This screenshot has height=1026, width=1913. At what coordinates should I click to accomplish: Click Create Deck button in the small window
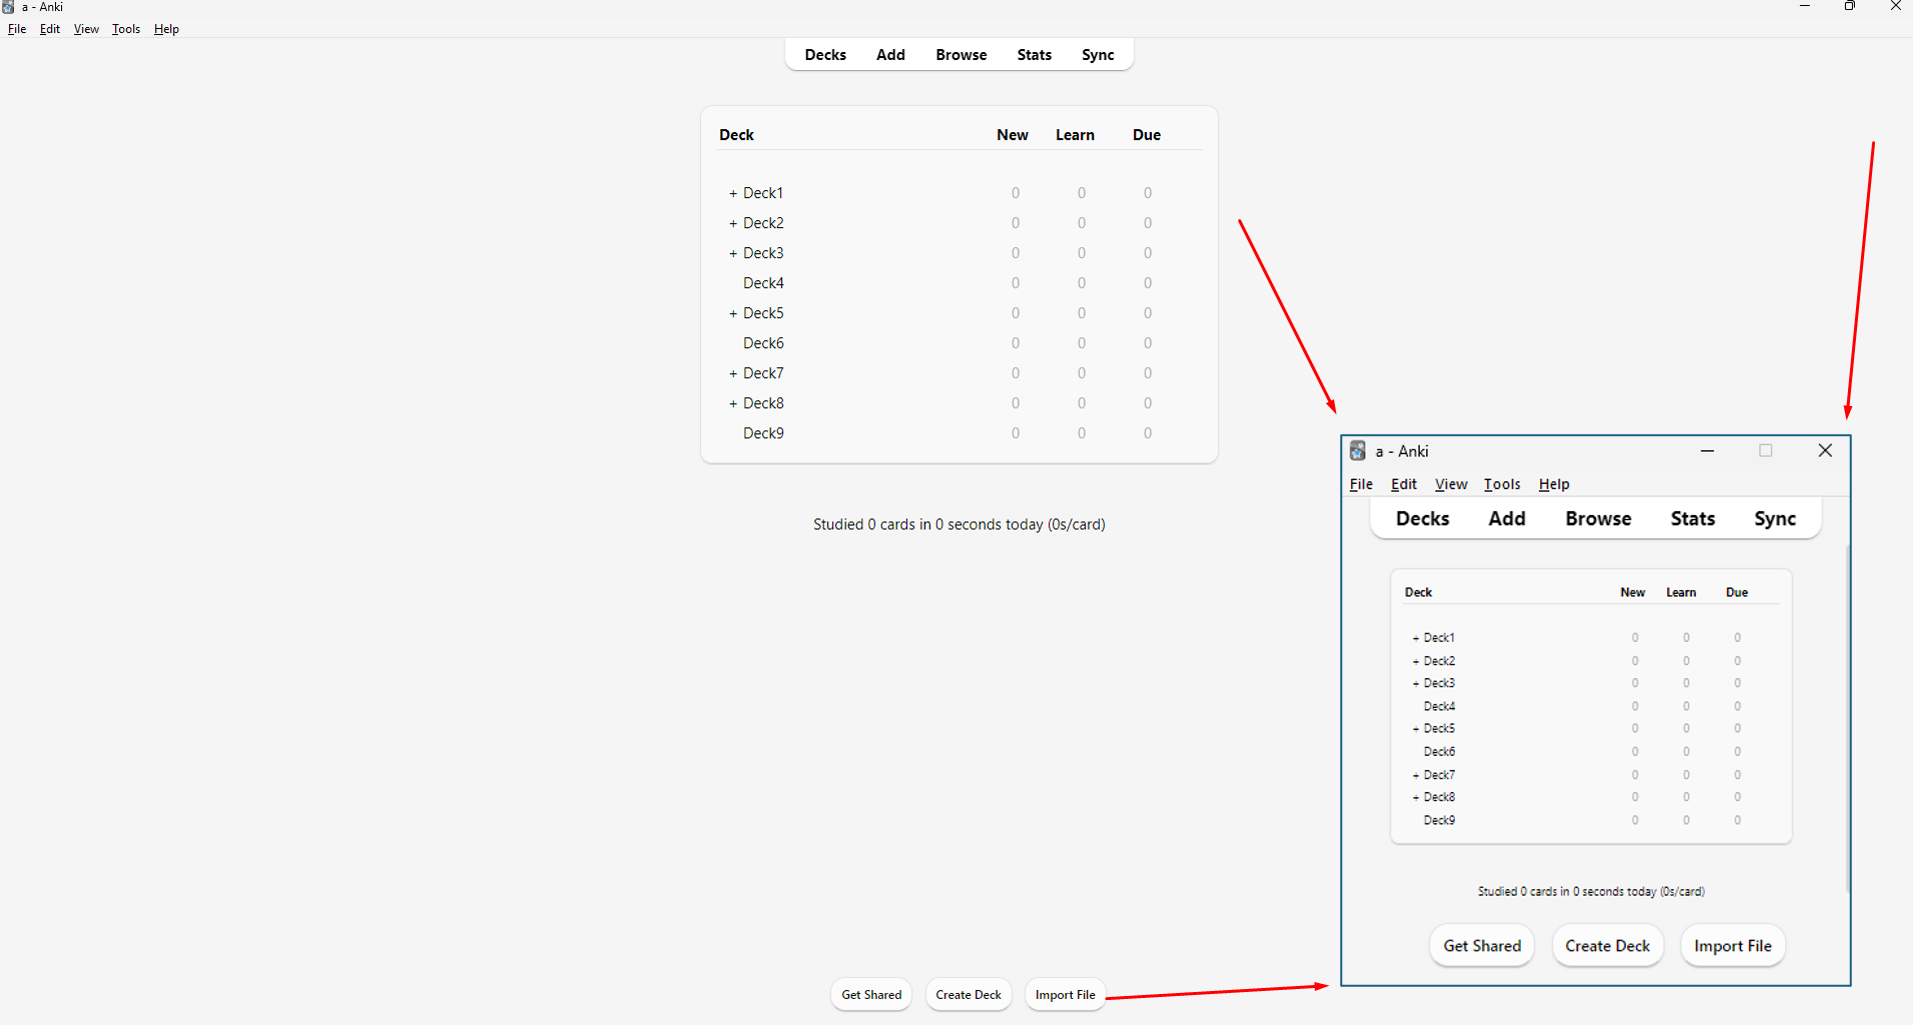click(x=1607, y=946)
